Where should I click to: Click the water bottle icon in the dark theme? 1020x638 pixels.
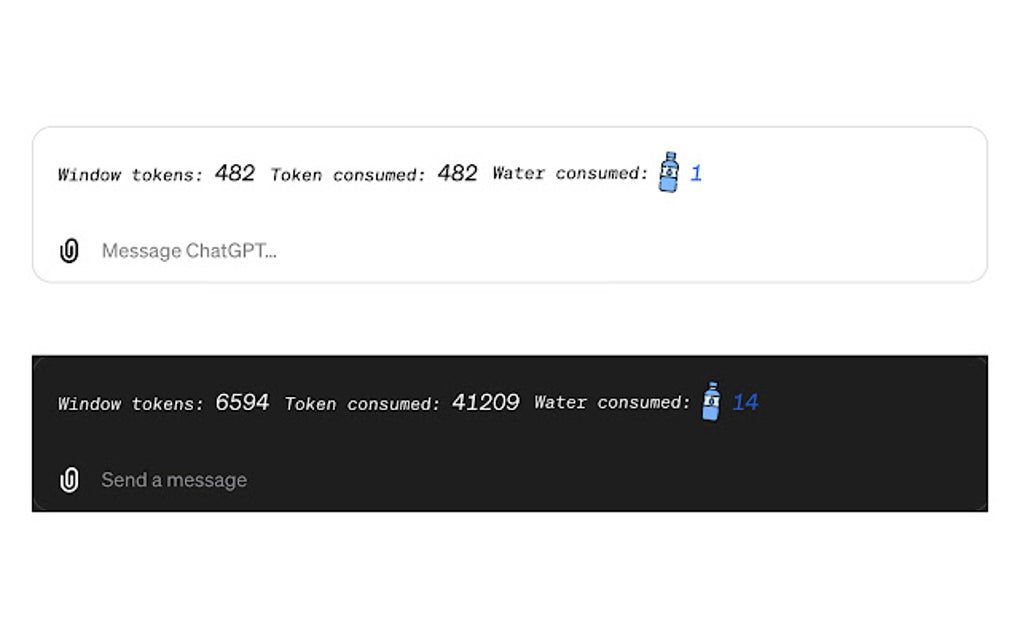pos(711,402)
